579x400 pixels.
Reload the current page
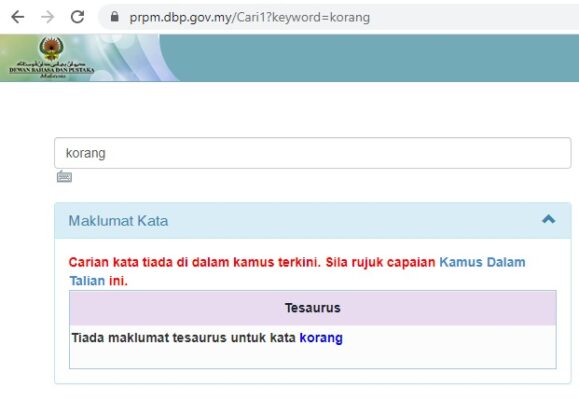[x=77, y=17]
